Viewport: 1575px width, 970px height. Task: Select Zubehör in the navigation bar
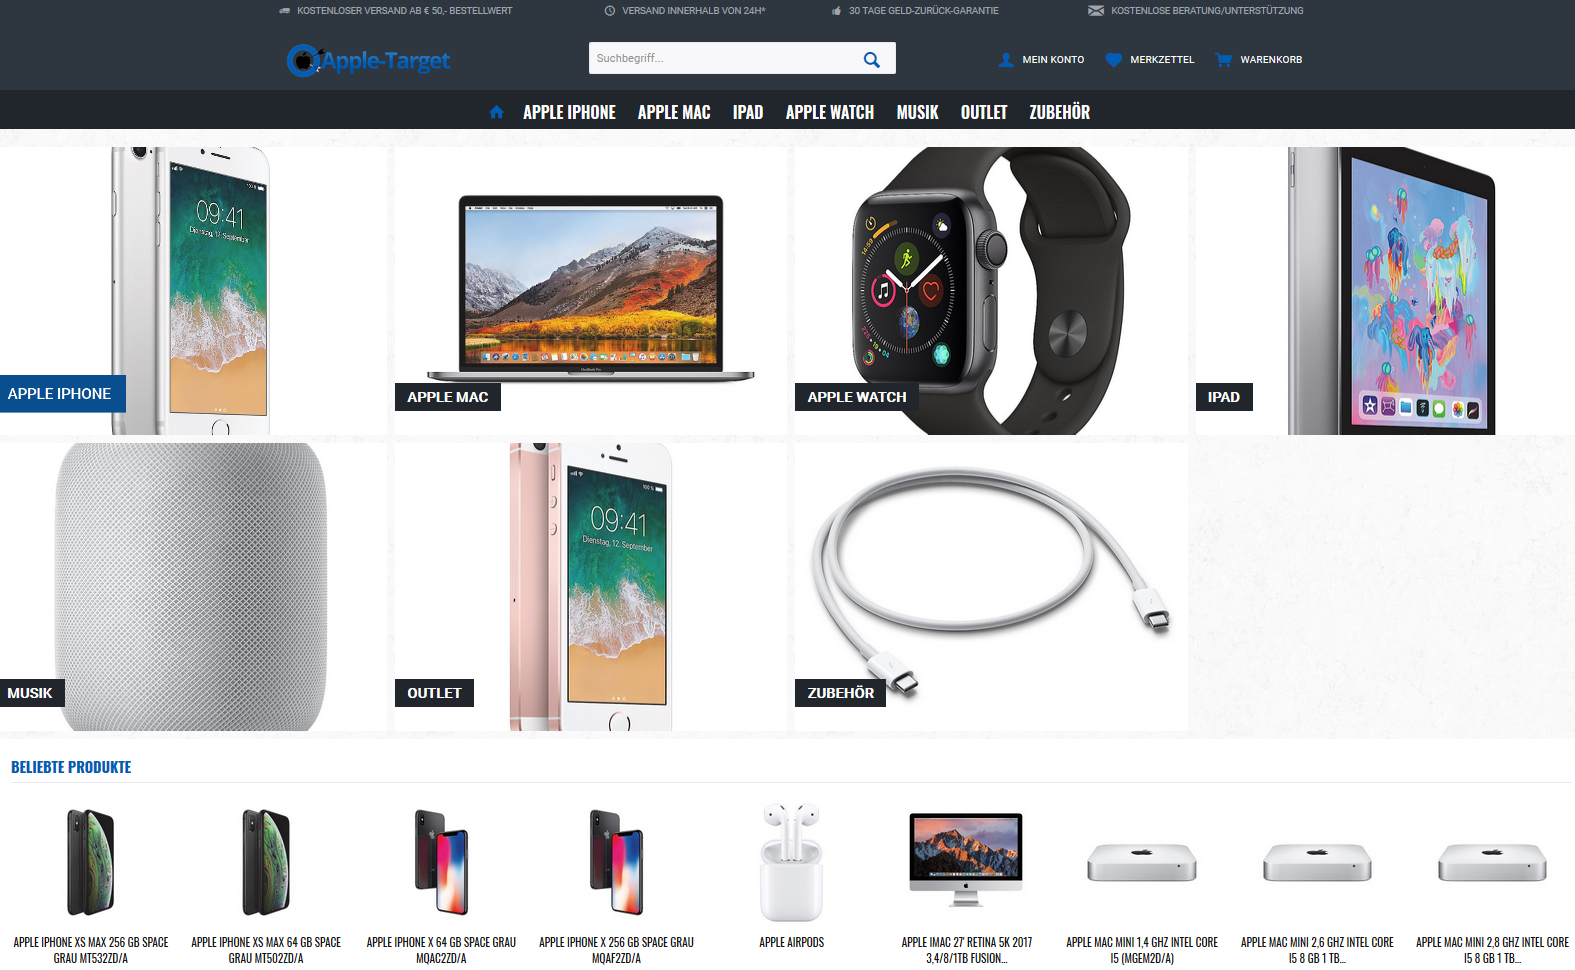click(x=1059, y=113)
